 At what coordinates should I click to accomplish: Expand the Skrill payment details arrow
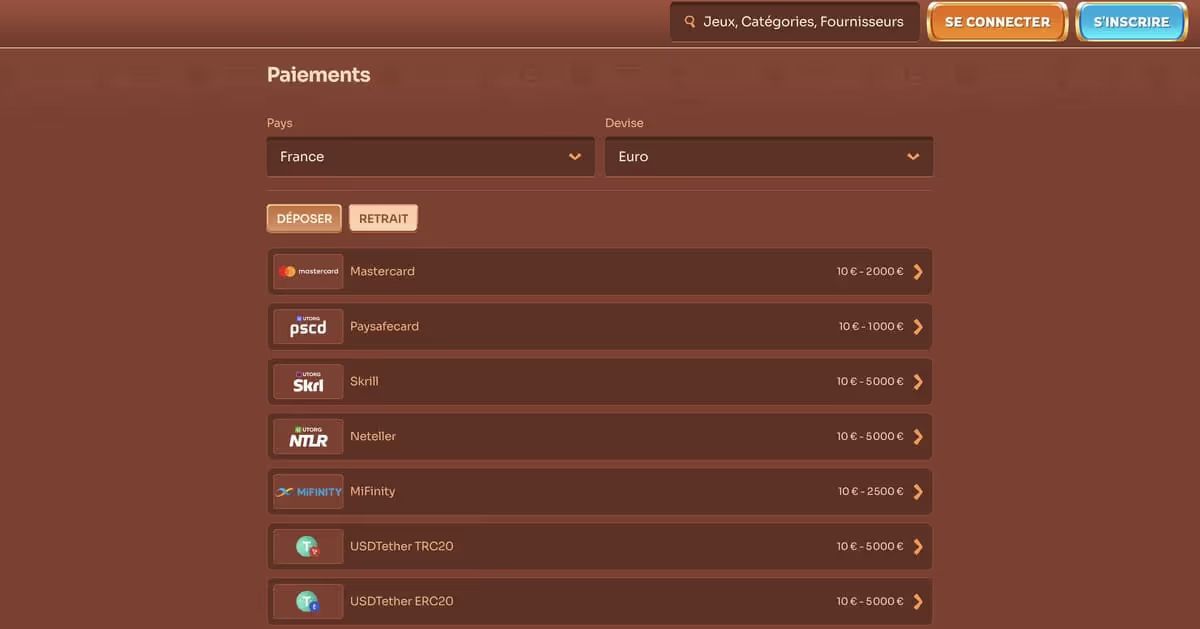tap(918, 381)
